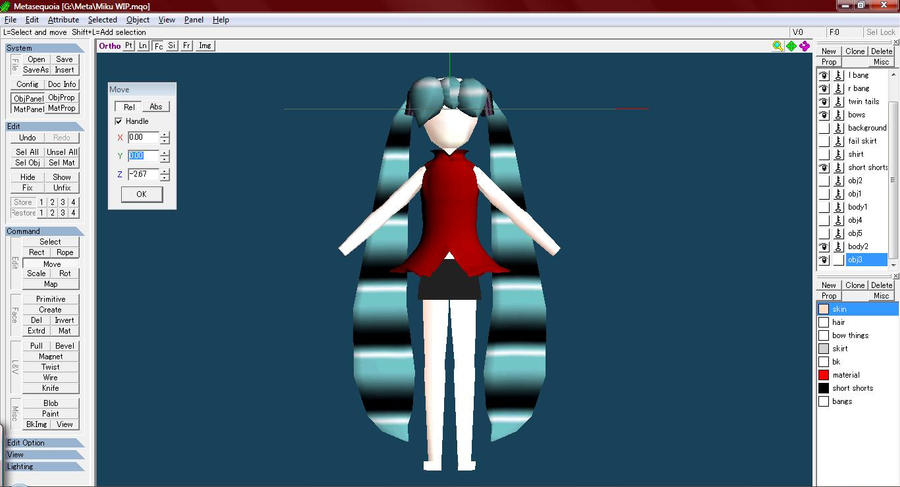Toggle lock icon of background object
Image resolution: width=900 pixels, height=487 pixels.
click(x=839, y=128)
